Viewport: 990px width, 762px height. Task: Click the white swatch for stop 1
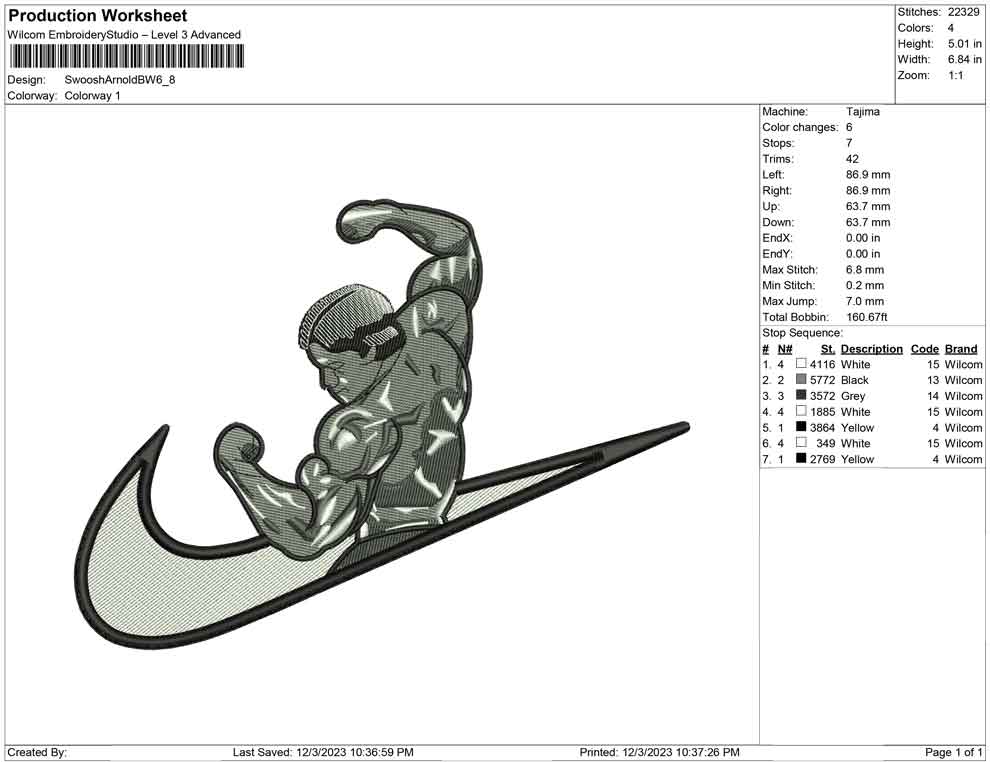click(x=801, y=364)
